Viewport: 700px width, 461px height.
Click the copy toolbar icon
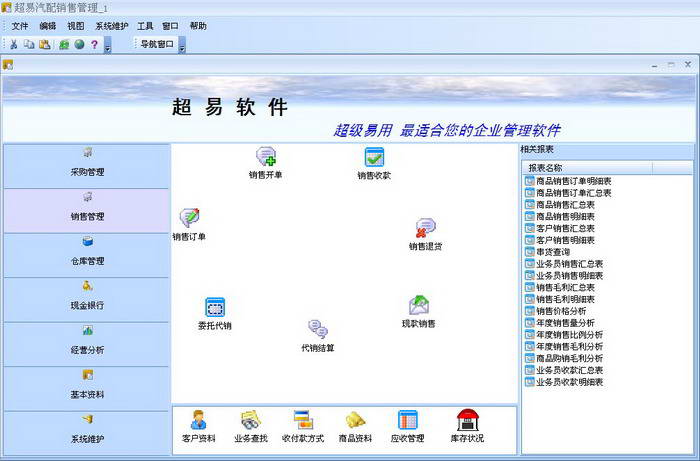[29, 44]
